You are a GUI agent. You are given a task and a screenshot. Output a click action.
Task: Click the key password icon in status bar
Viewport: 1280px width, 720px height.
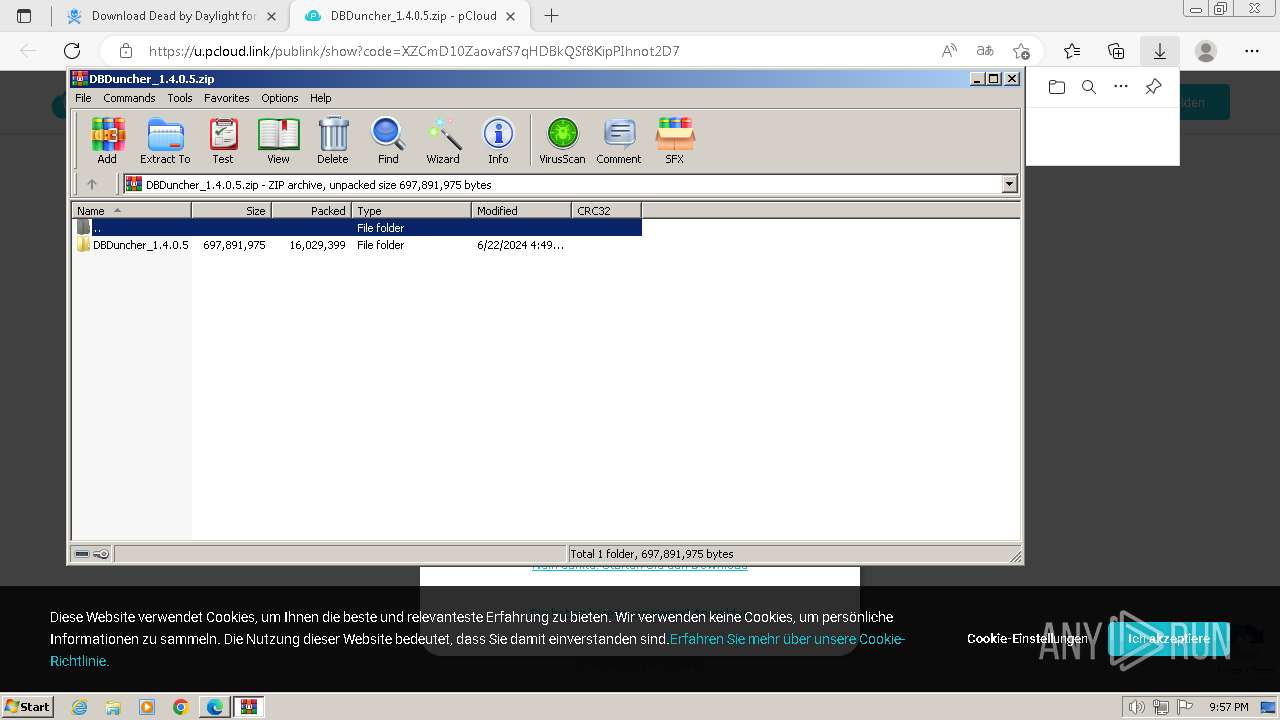[x=101, y=554]
